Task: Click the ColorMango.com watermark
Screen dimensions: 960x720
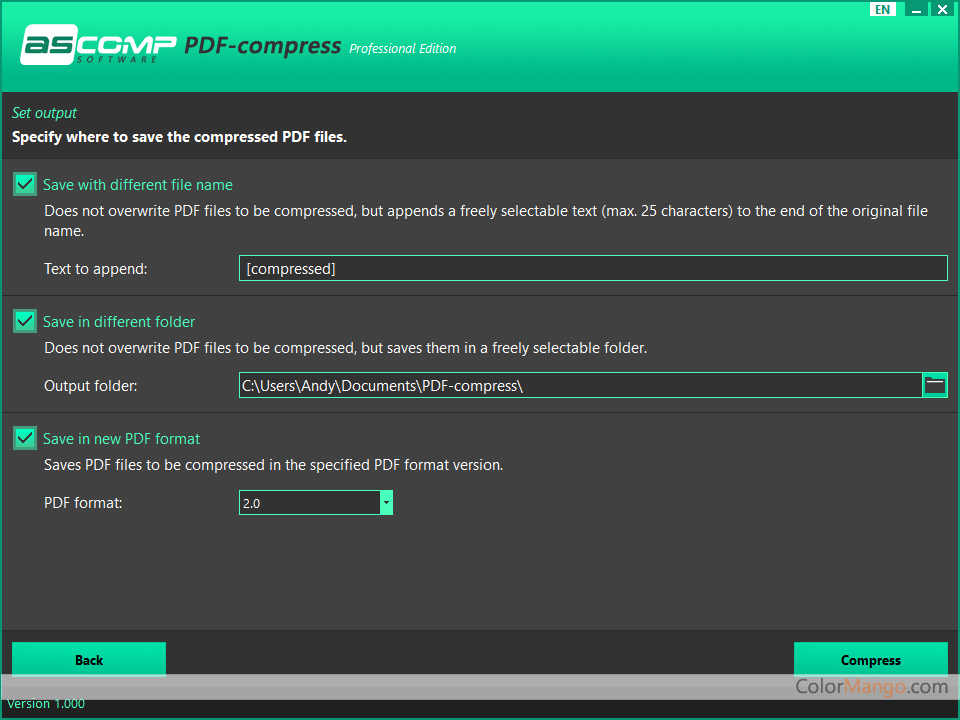Action: [871, 687]
